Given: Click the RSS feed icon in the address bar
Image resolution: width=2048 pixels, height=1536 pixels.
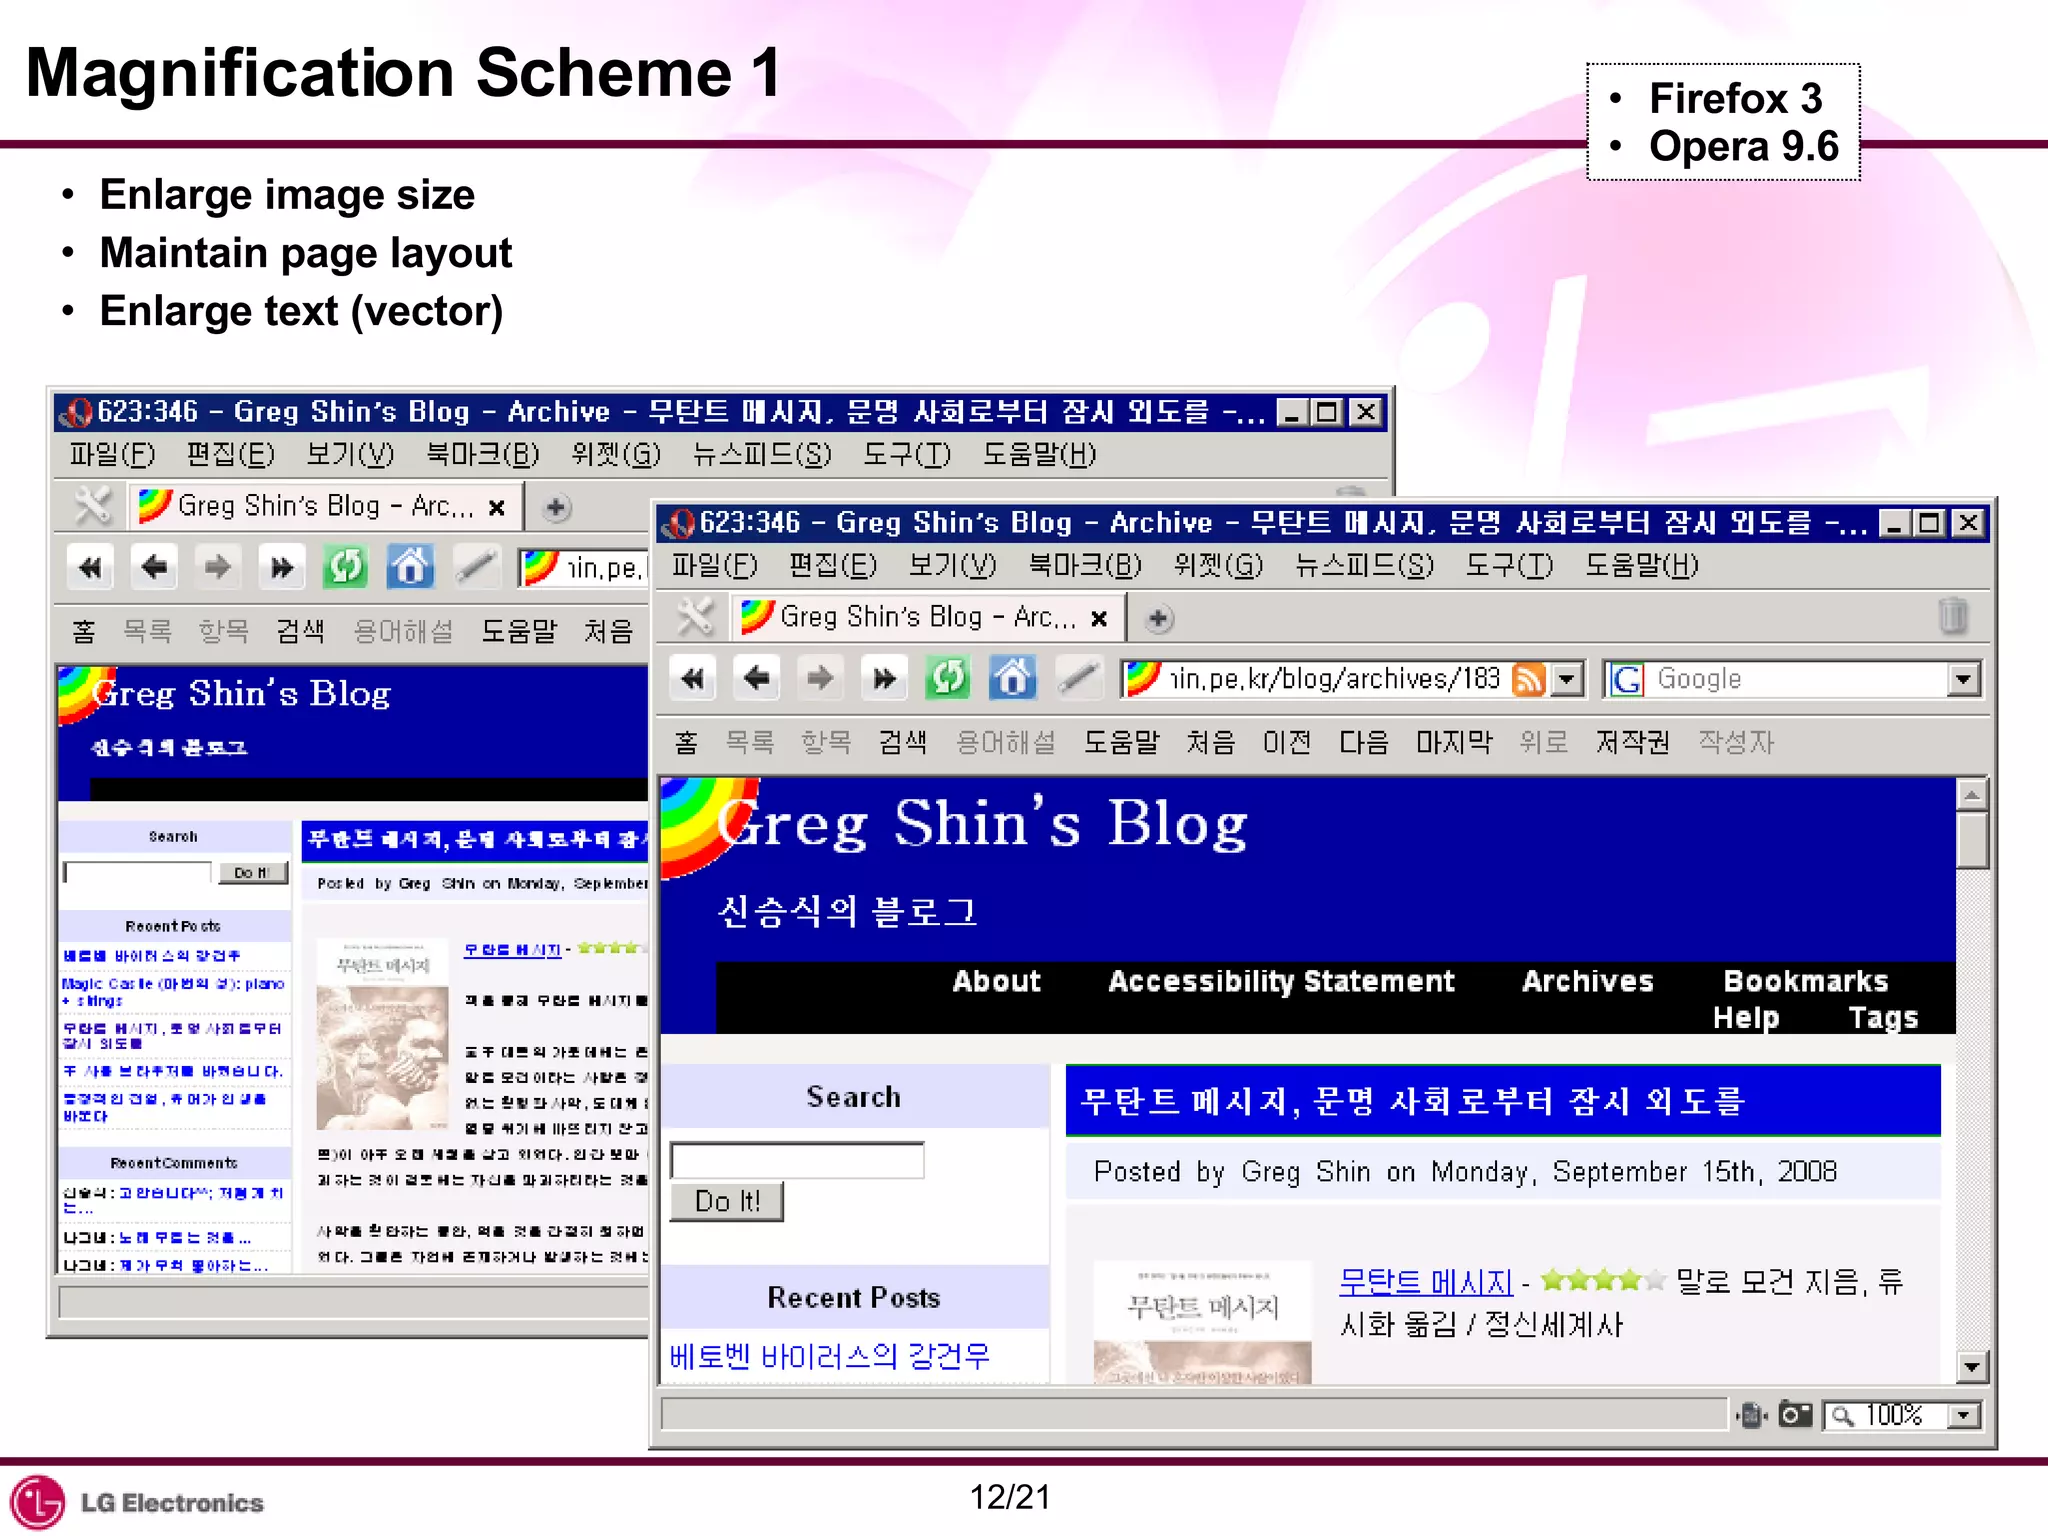Looking at the screenshot, I should pyautogui.click(x=1528, y=680).
